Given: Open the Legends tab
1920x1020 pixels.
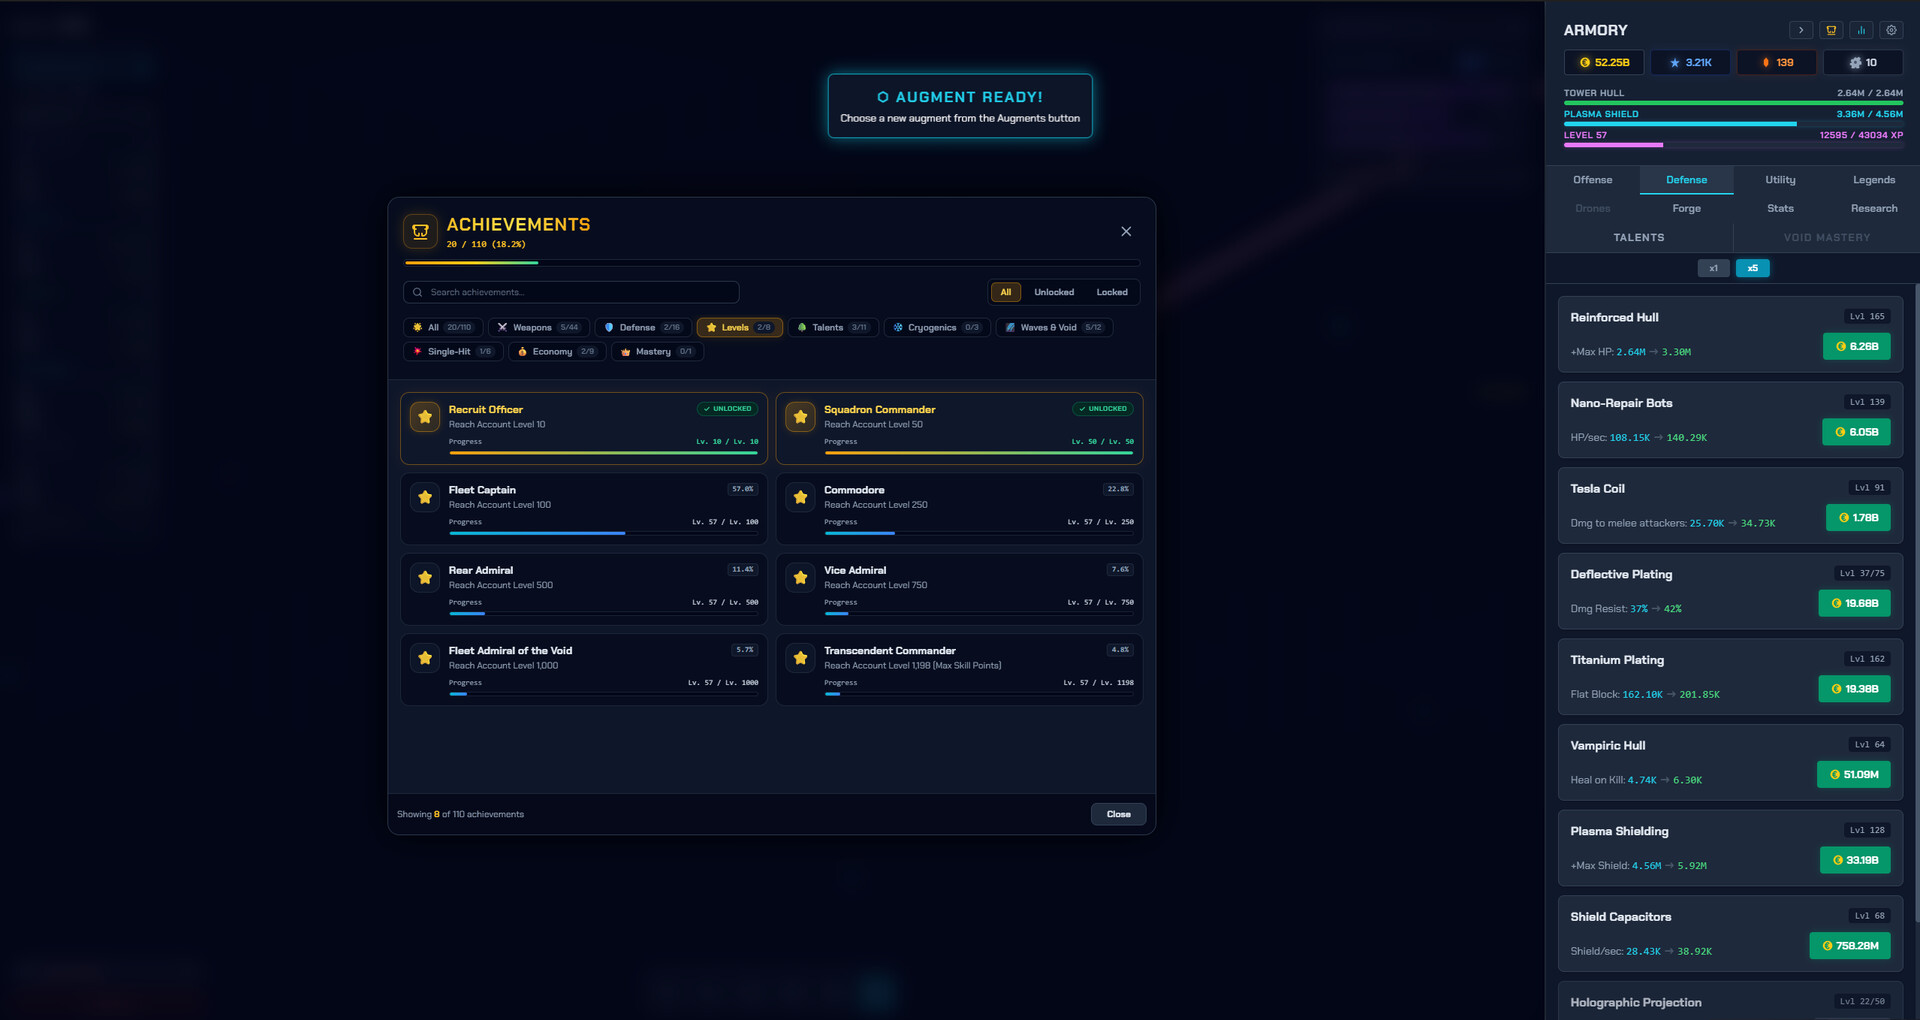Looking at the screenshot, I should click(x=1874, y=180).
